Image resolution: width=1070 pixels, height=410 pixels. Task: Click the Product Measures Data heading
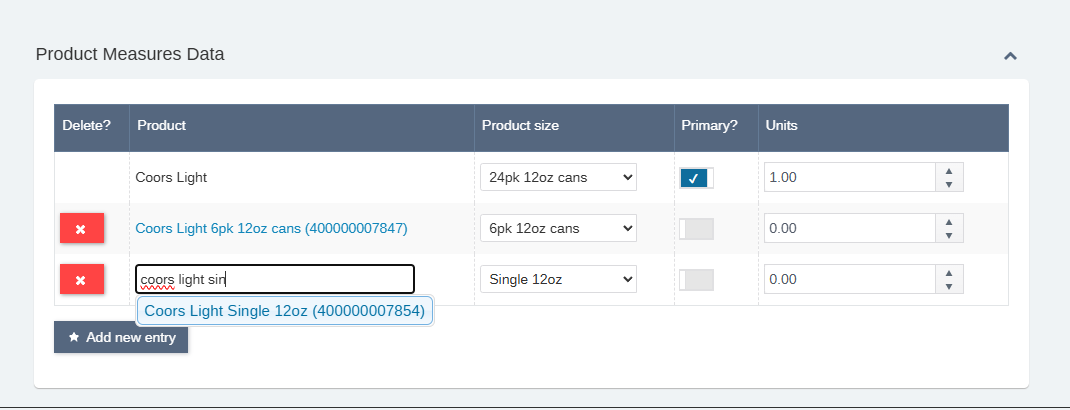pyautogui.click(x=130, y=54)
